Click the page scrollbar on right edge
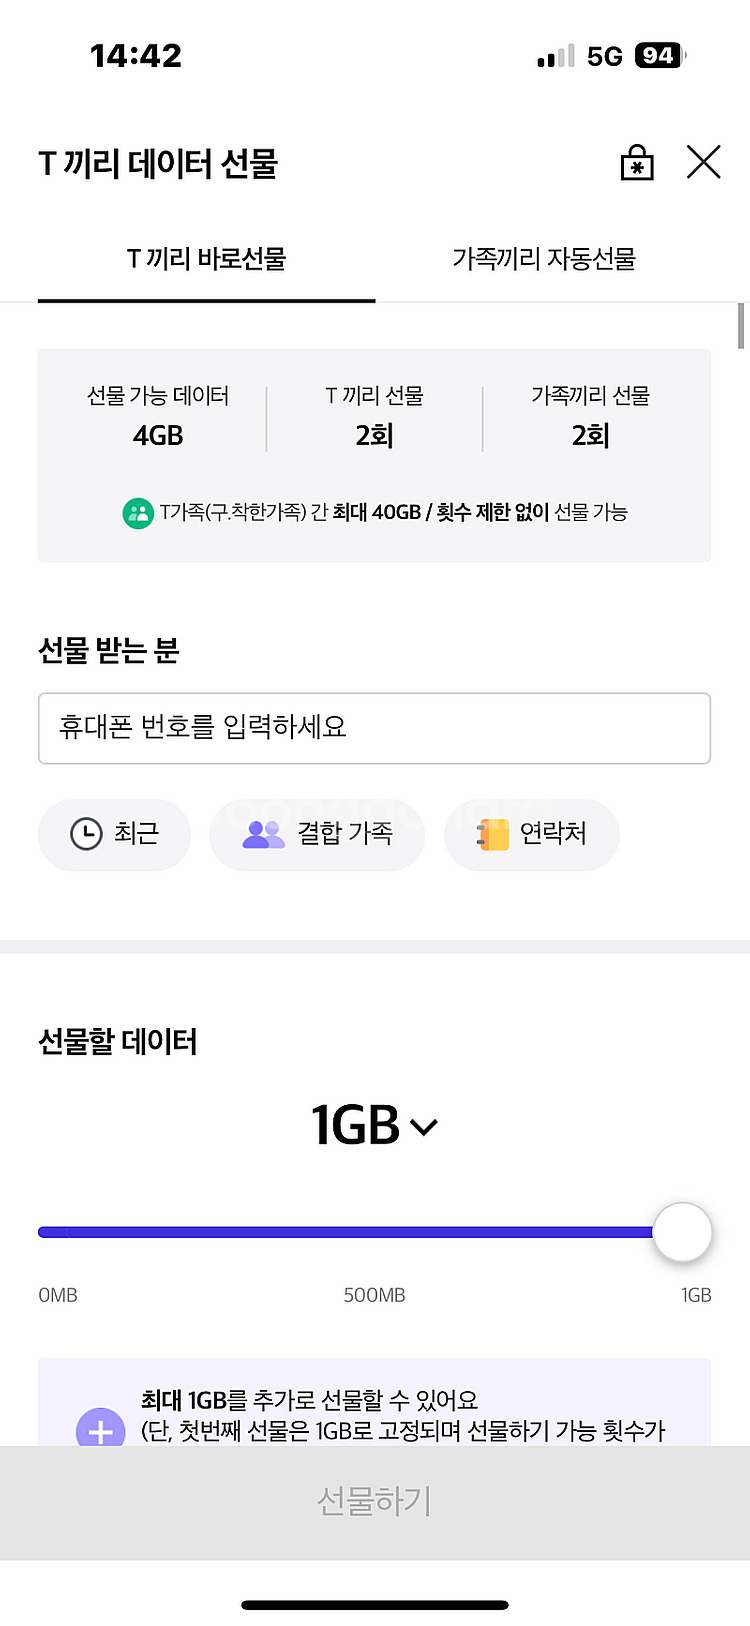750x1626 pixels. point(741,326)
